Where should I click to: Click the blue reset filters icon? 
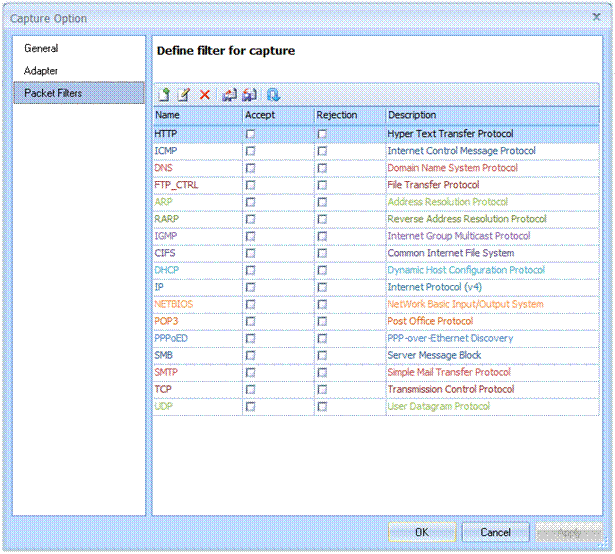273,95
